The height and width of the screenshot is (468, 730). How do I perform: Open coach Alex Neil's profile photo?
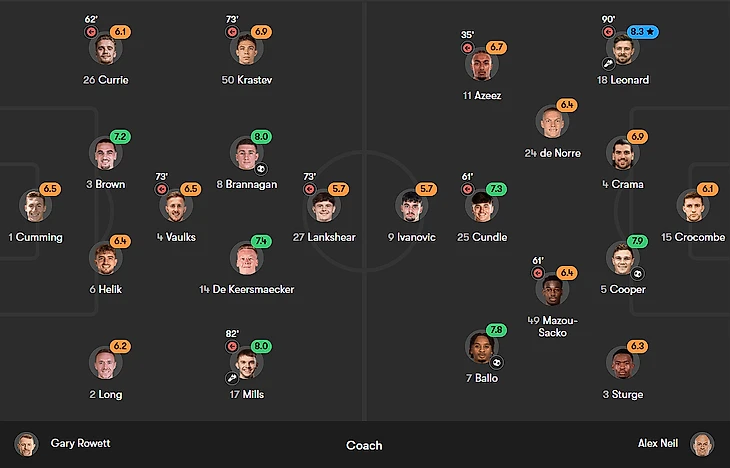[703, 444]
